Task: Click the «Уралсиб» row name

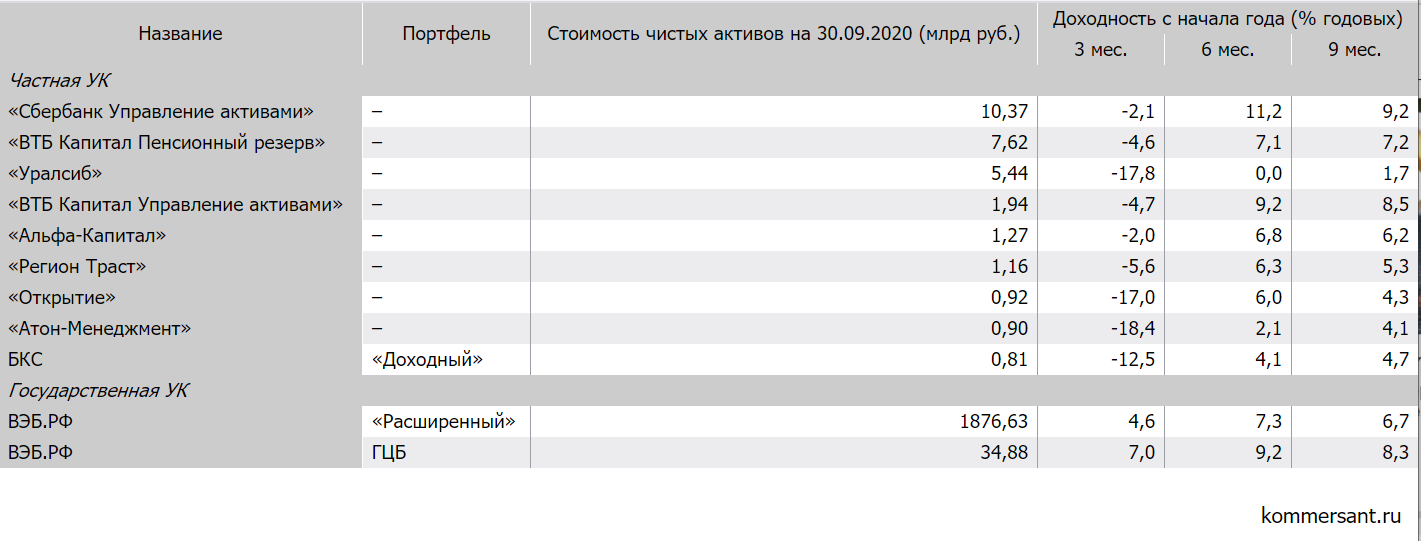Action: pyautogui.click(x=55, y=173)
